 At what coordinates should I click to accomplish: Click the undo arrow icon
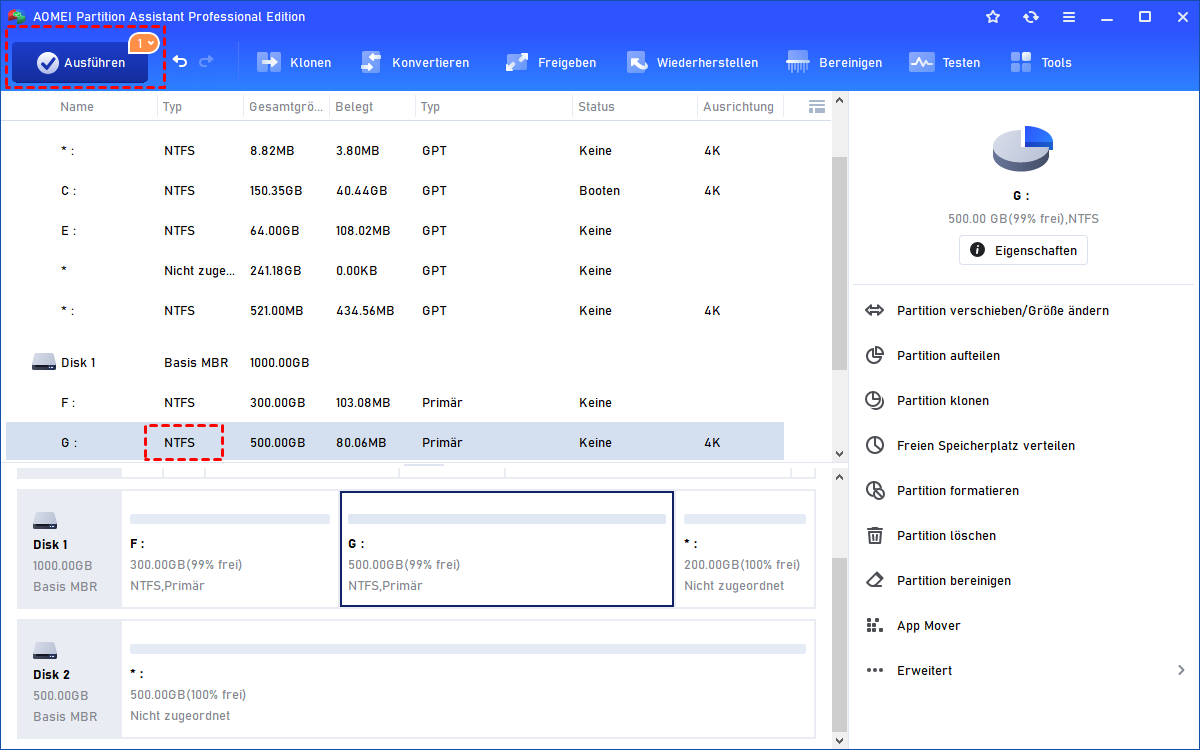180,62
